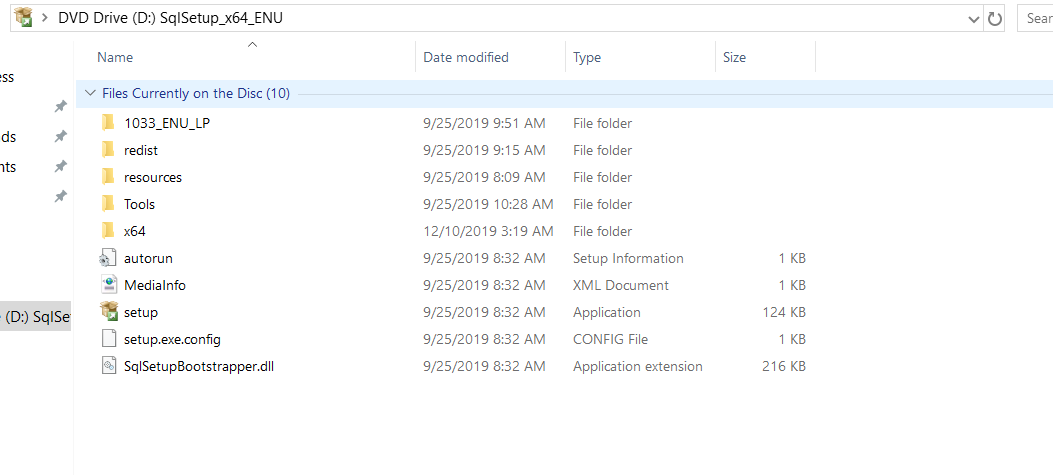Click the 9/25/2019 9:51 AM date cell
1053x475 pixels.
click(484, 124)
